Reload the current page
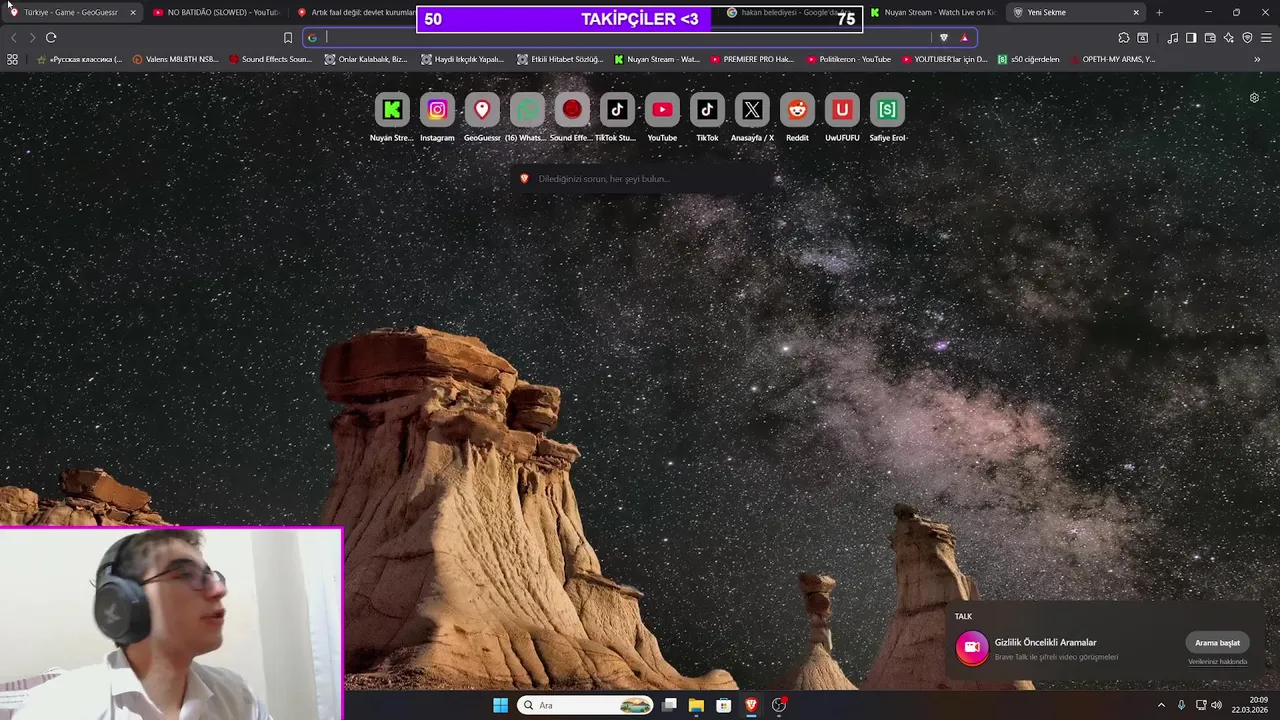 pos(51,37)
